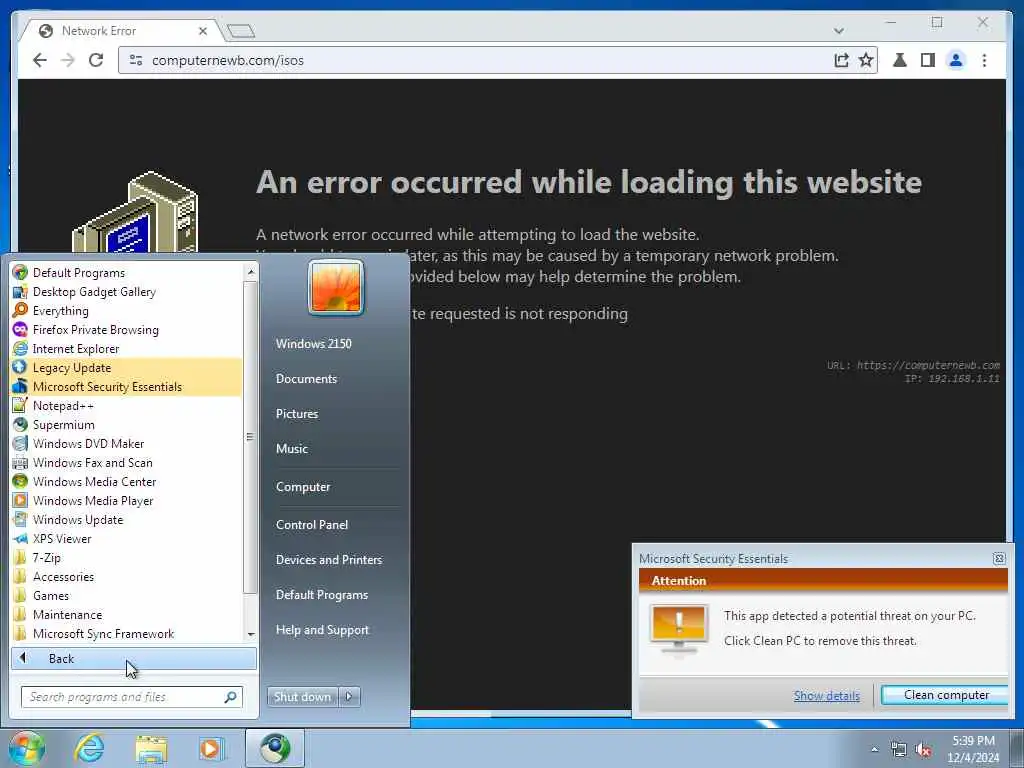Launch Windows Media Player from programs list
Image resolution: width=1024 pixels, height=768 pixels.
tap(126, 500)
